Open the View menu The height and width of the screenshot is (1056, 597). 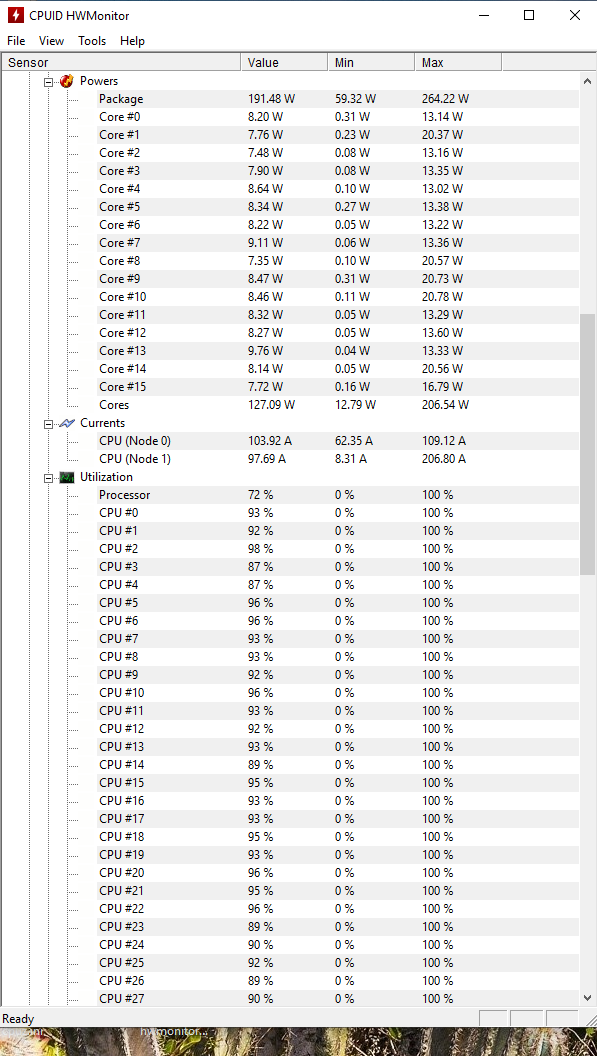coord(51,41)
